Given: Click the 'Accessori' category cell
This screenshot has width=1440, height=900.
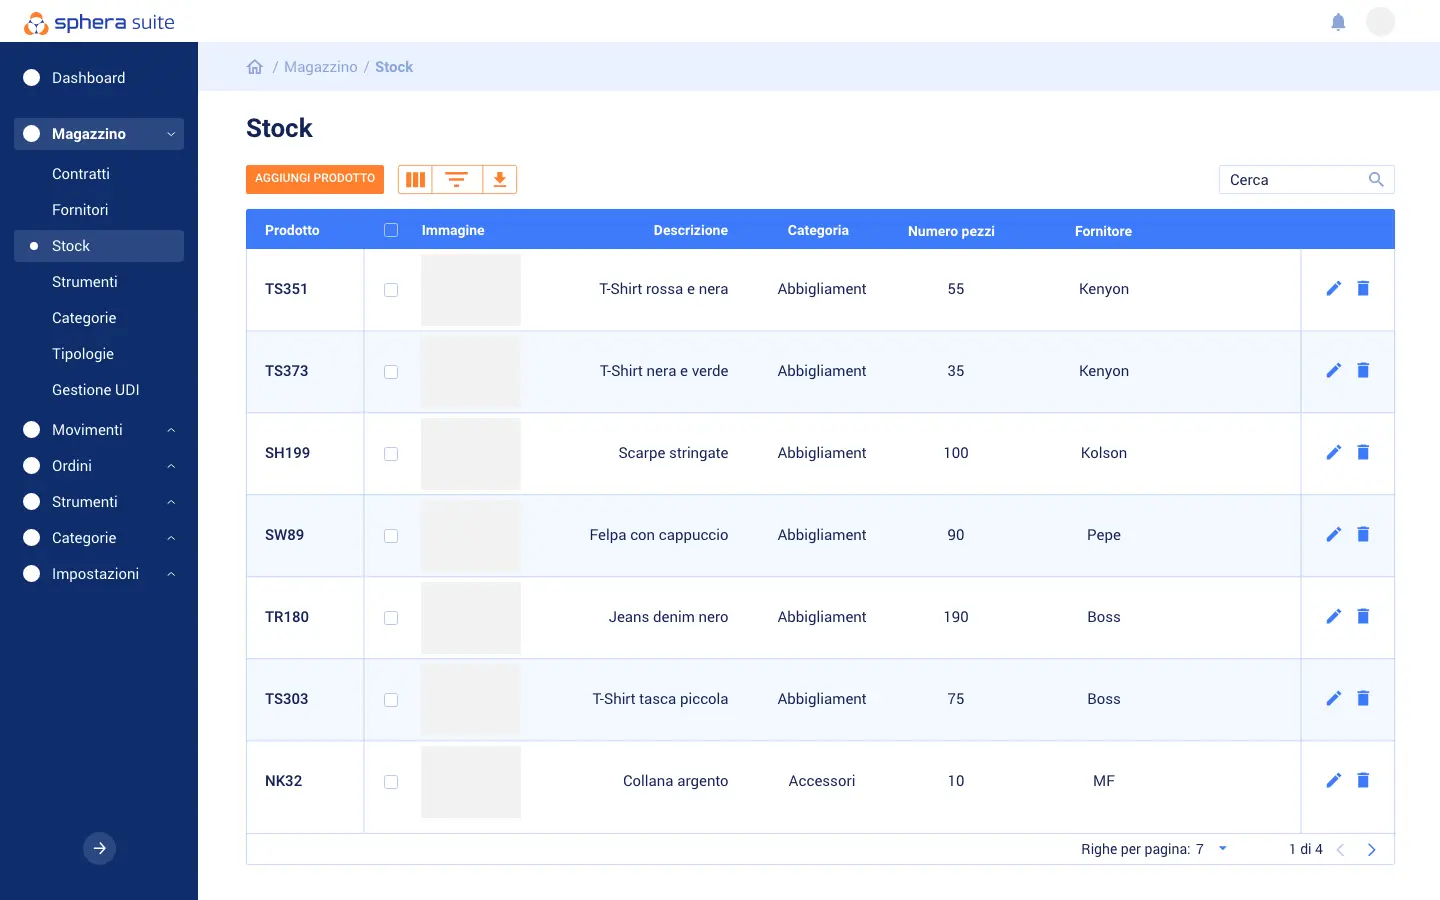Looking at the screenshot, I should tap(822, 781).
